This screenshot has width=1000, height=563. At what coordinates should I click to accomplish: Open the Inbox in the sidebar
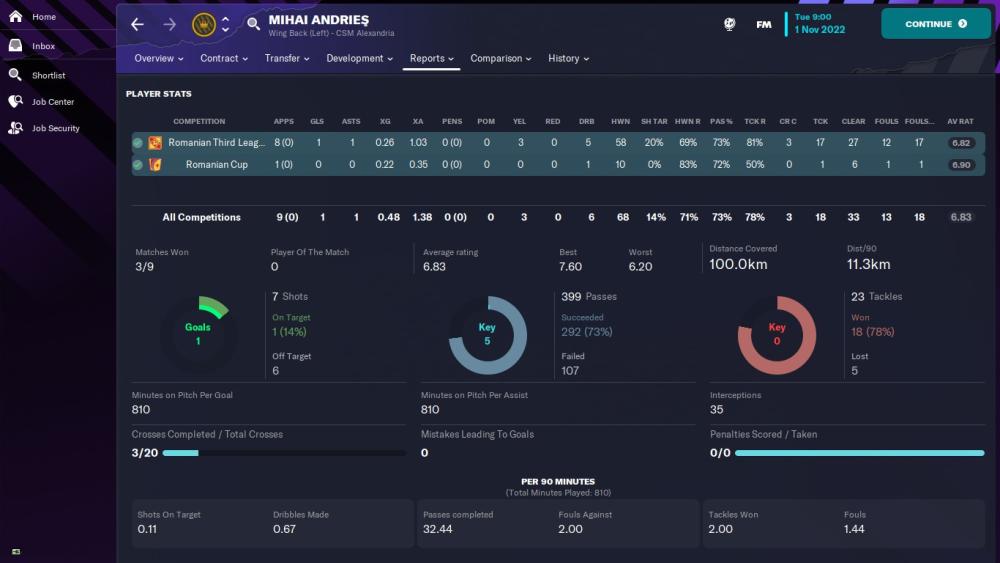44,46
